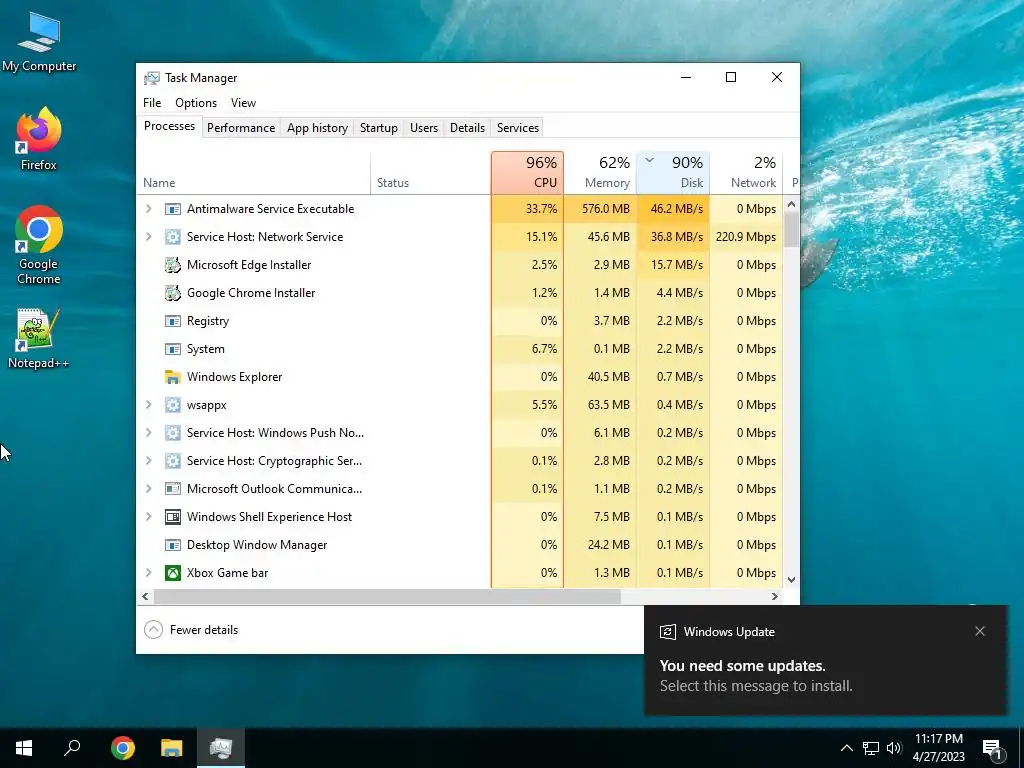The image size is (1024, 768).
Task: Click the Registry process icon
Action: point(172,321)
